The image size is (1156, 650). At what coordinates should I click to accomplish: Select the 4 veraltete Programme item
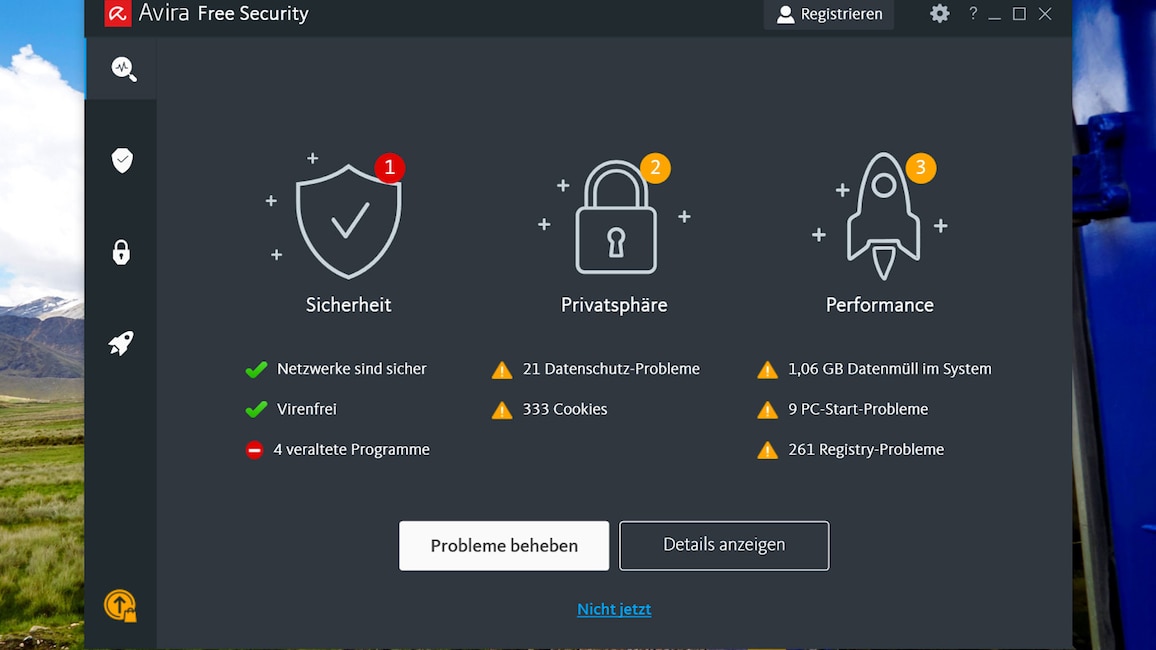coord(351,450)
